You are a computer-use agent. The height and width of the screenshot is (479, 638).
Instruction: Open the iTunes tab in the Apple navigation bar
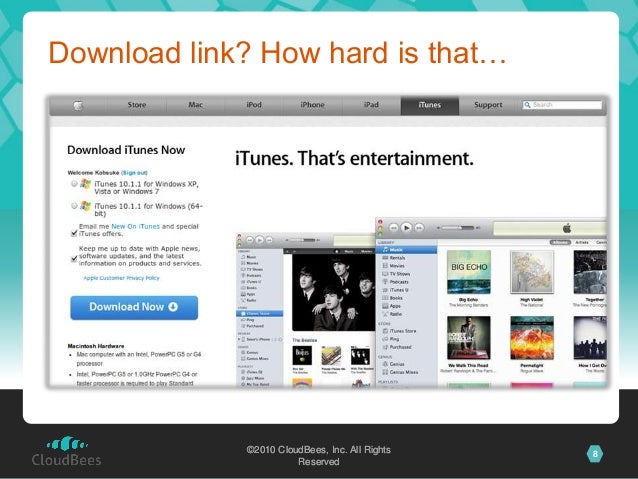click(430, 105)
